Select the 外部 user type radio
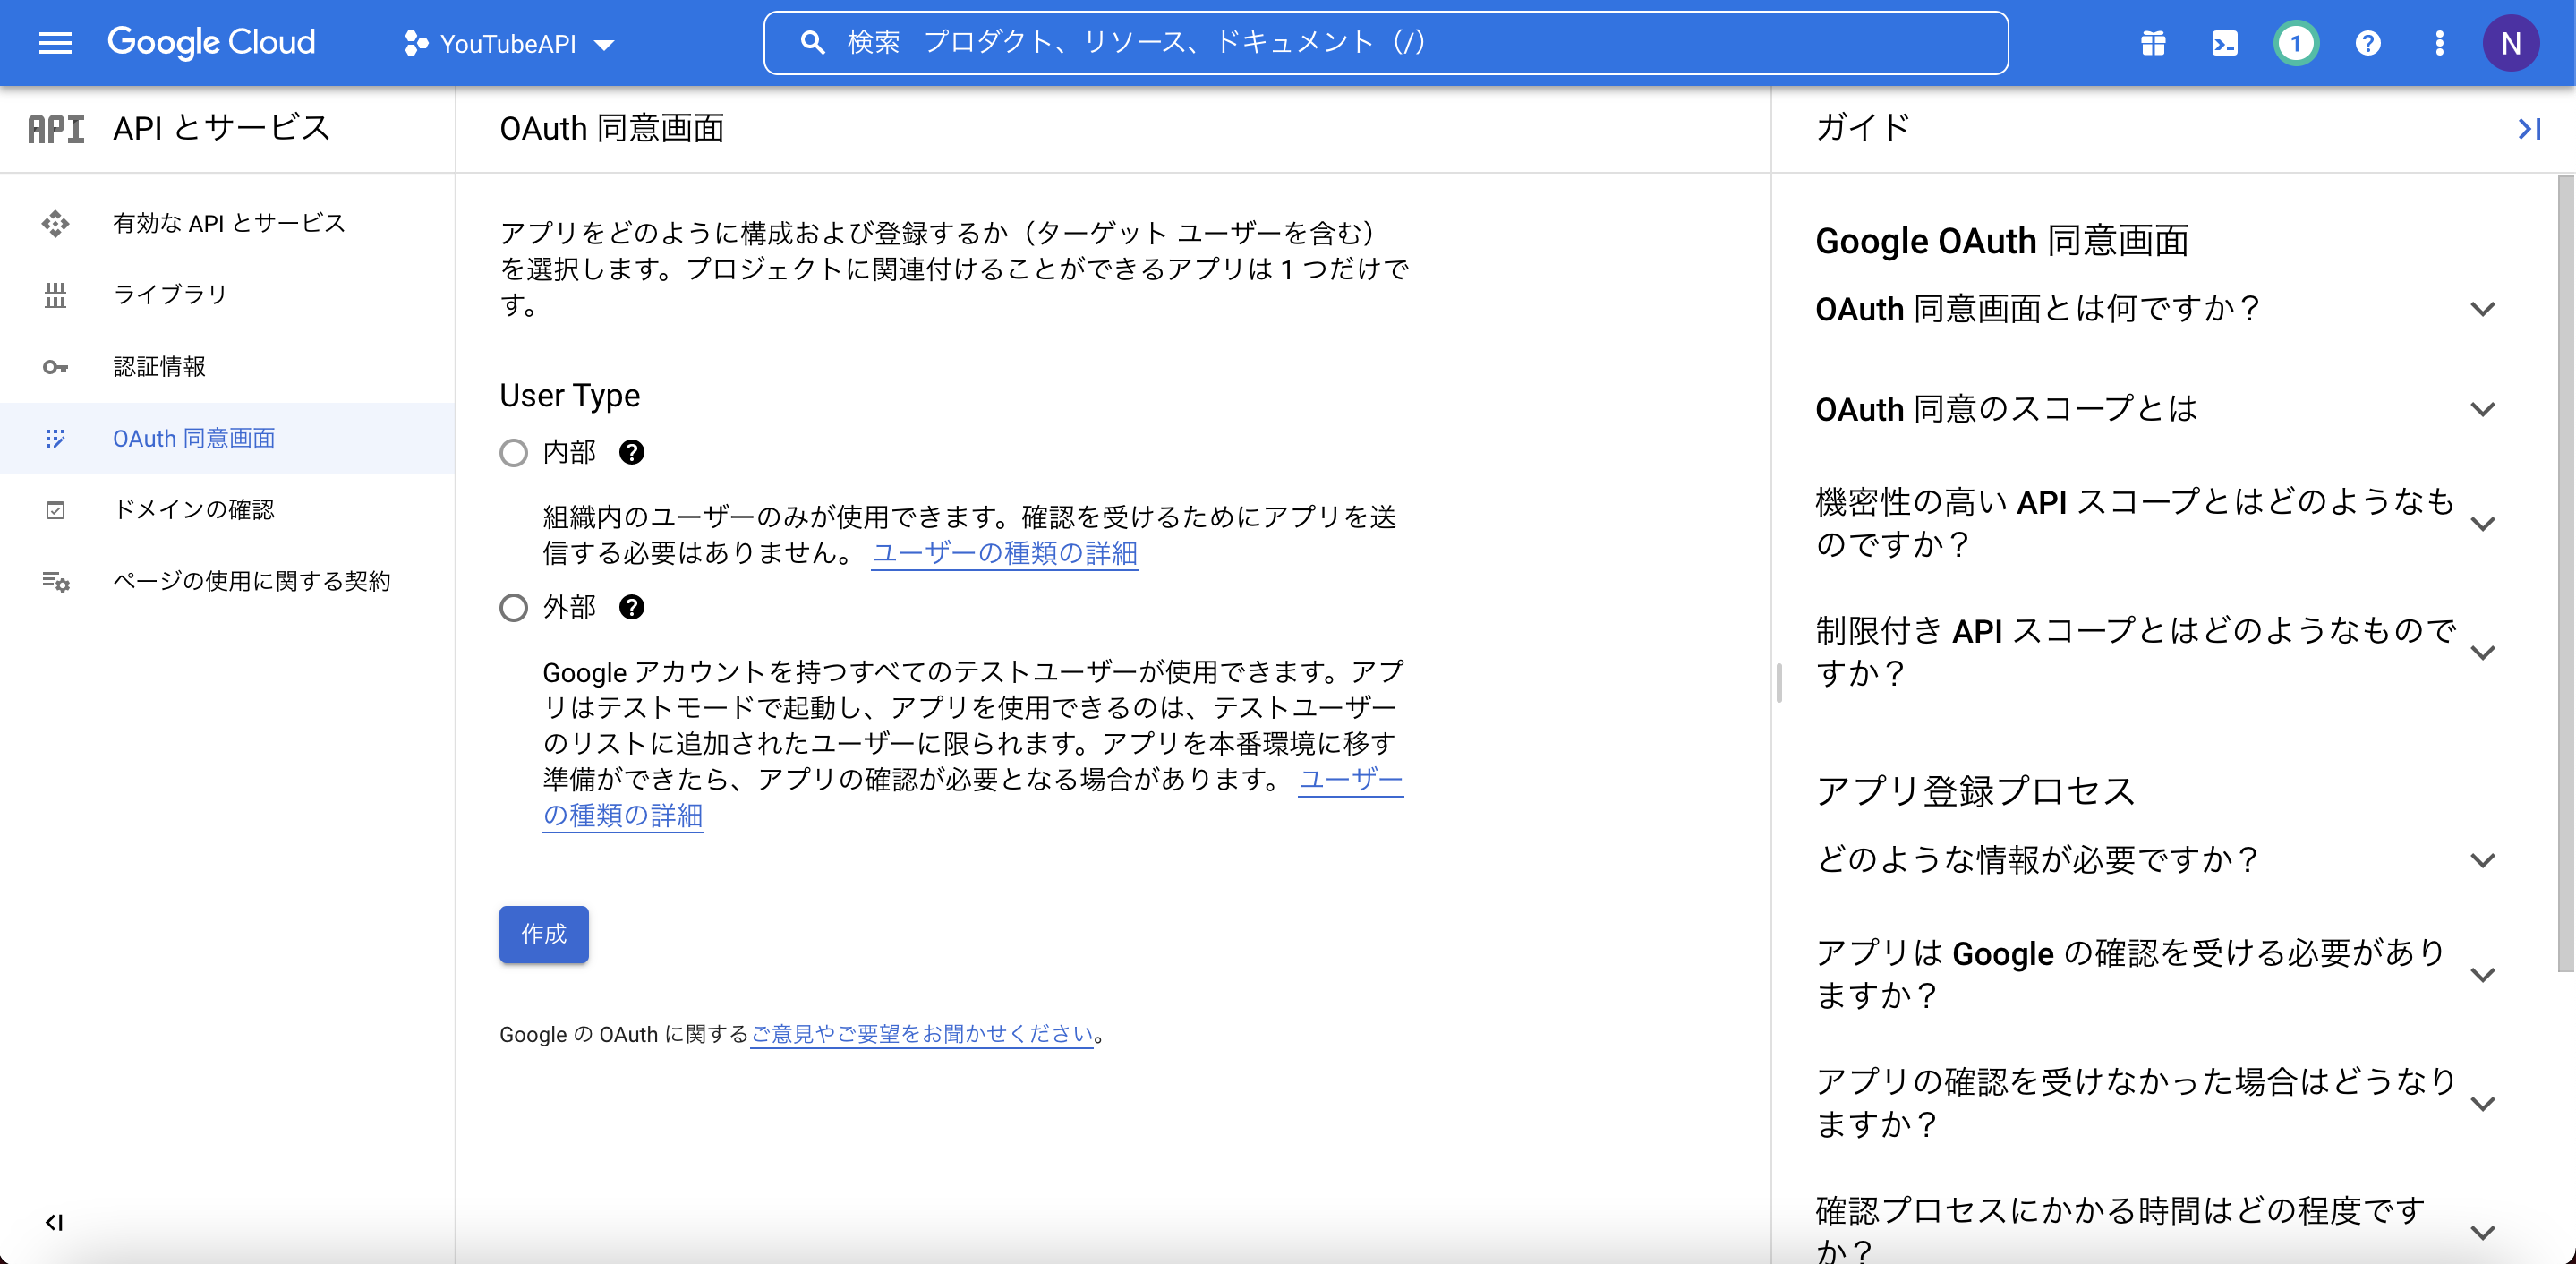 (513, 607)
